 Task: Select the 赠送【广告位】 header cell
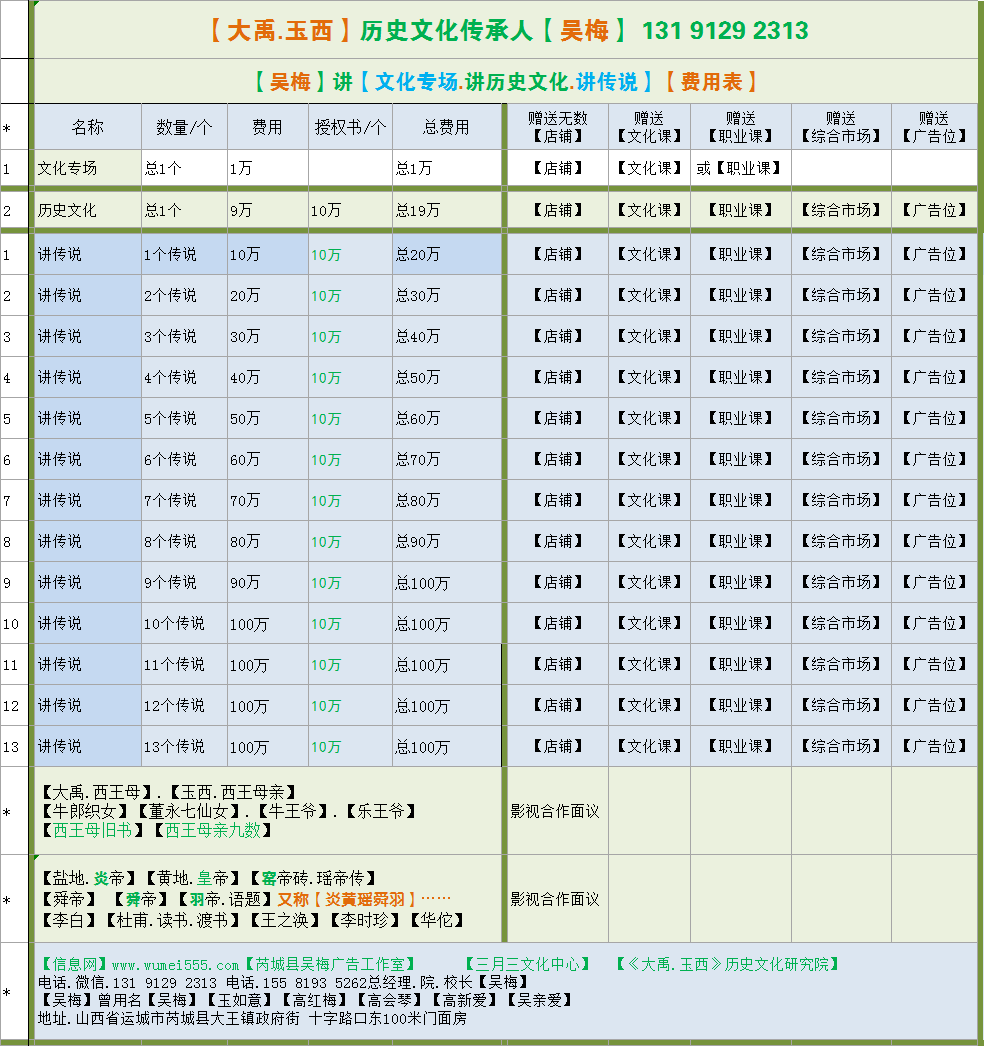pos(935,127)
